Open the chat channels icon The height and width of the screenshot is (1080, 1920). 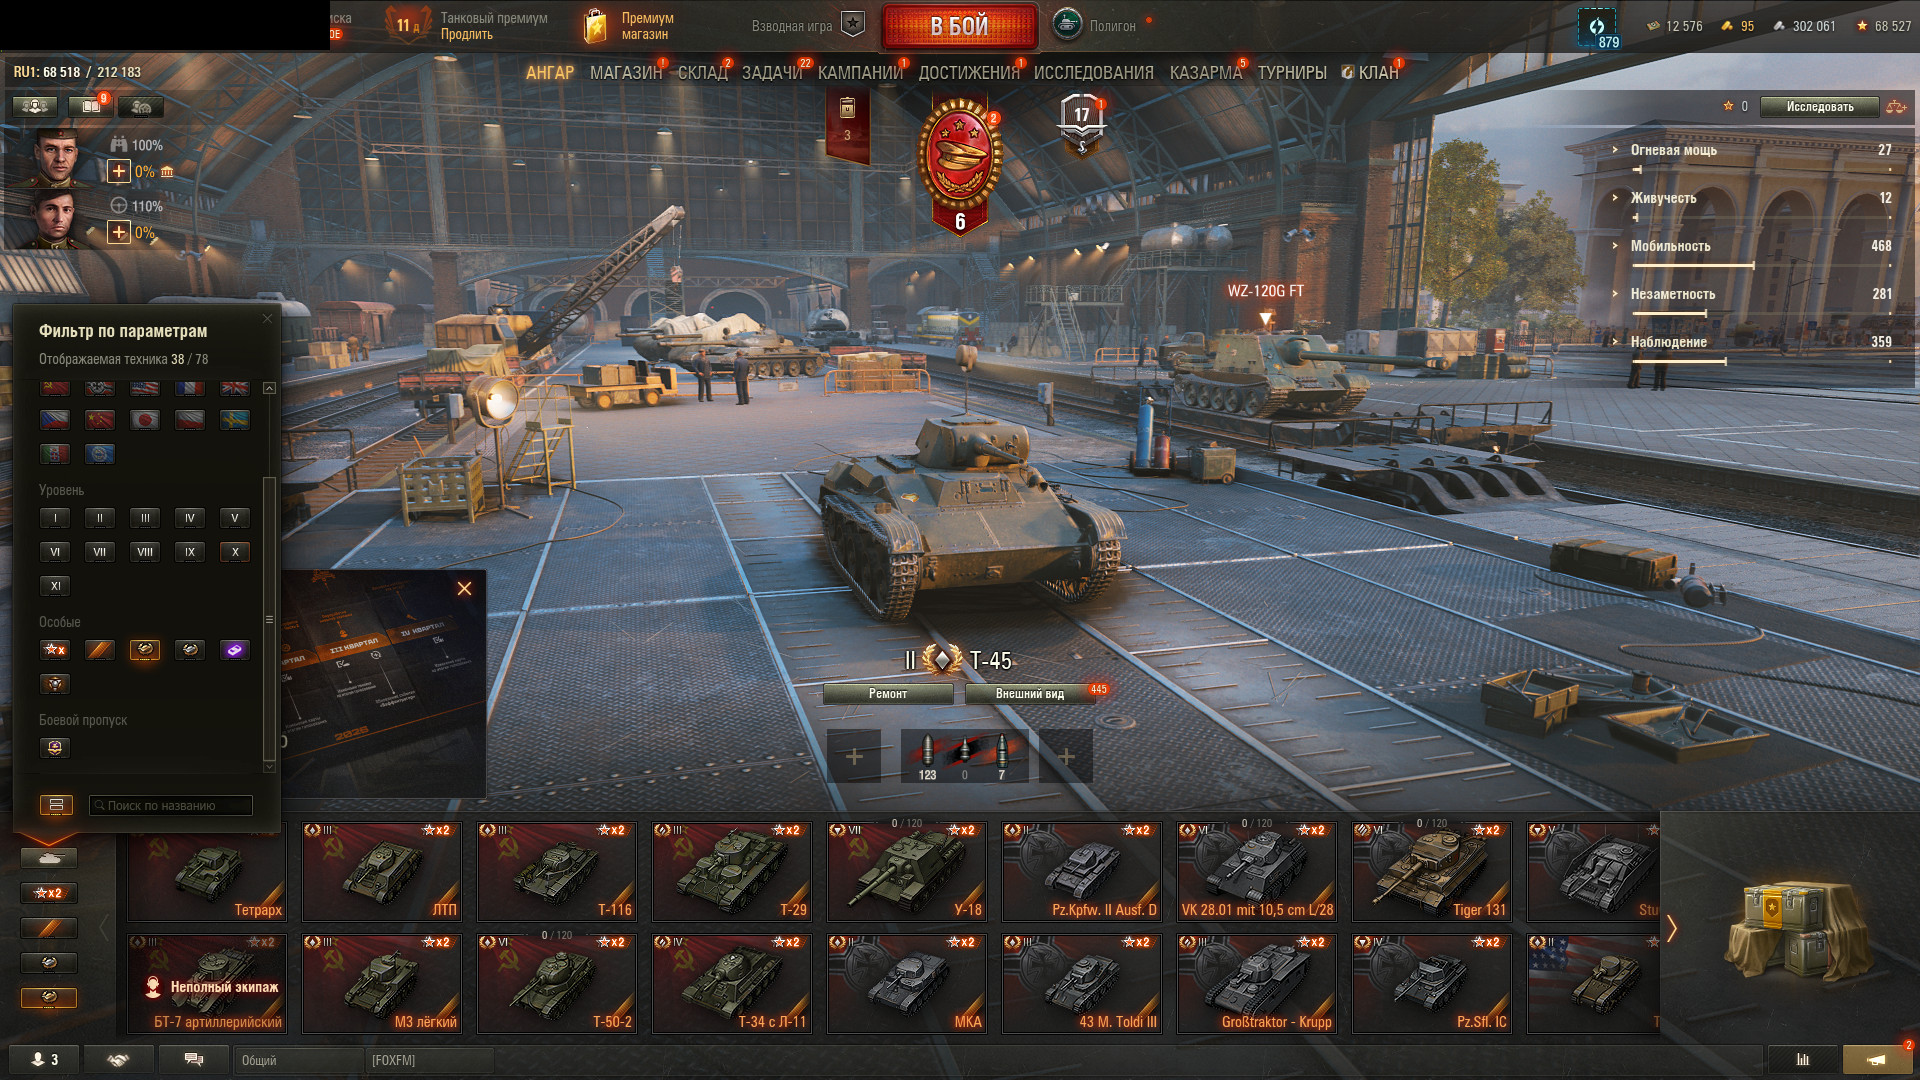[x=194, y=1060]
